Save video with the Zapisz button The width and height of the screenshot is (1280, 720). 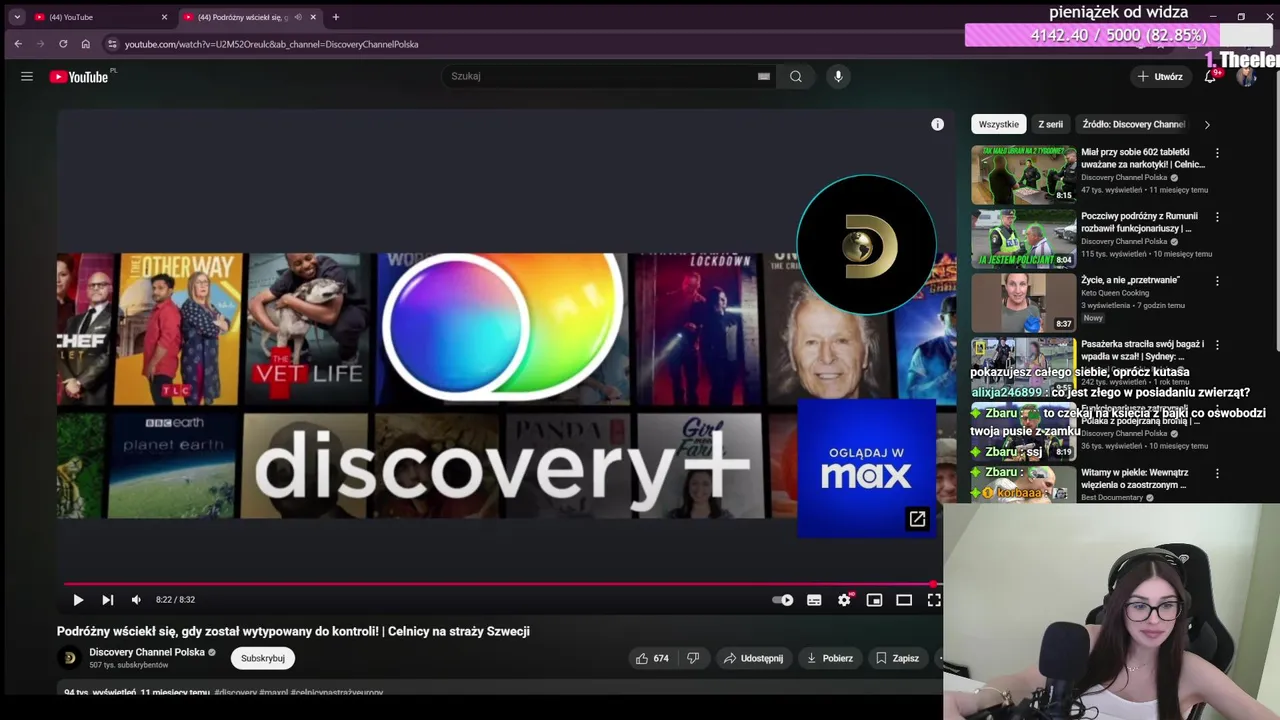[897, 658]
